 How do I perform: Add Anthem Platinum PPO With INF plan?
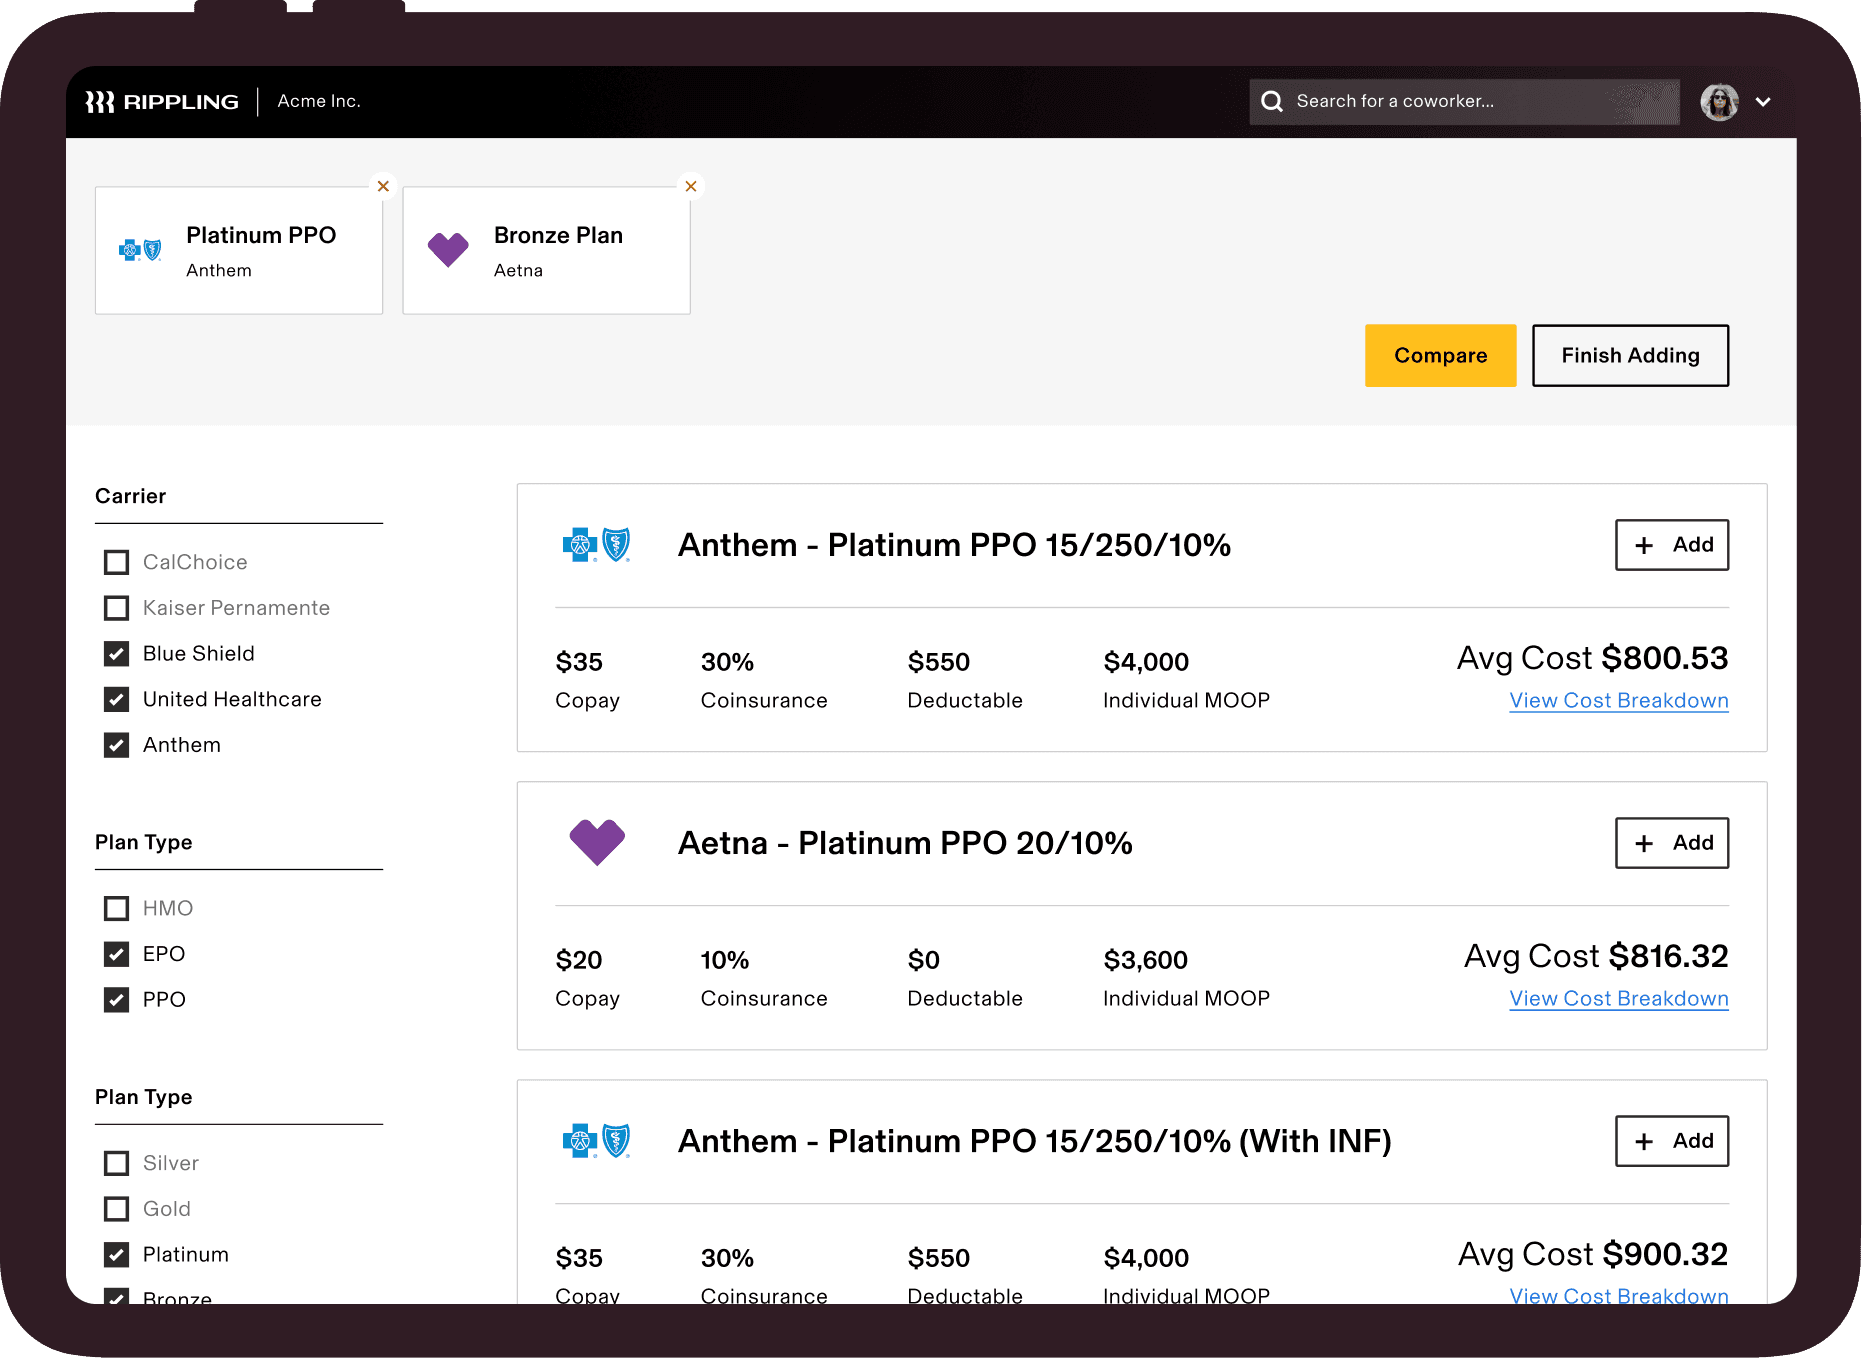click(1672, 1141)
